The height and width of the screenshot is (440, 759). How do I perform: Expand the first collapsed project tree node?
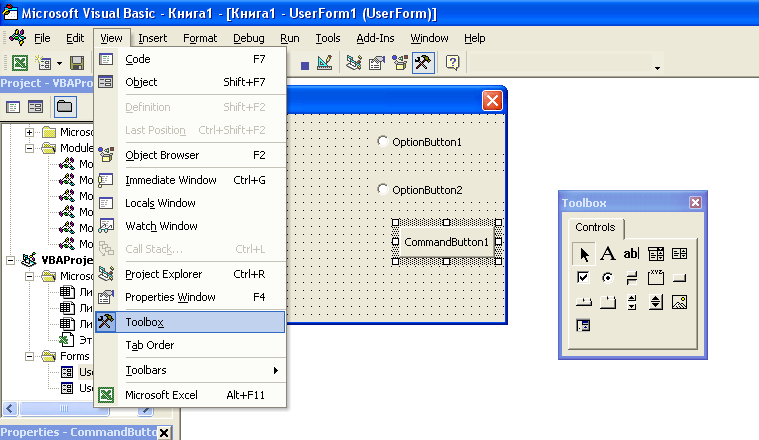(30, 132)
